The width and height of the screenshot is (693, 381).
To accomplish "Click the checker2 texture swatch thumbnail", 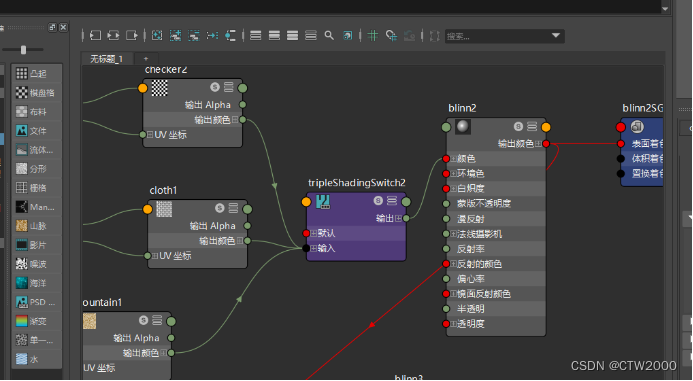I will coord(160,88).
